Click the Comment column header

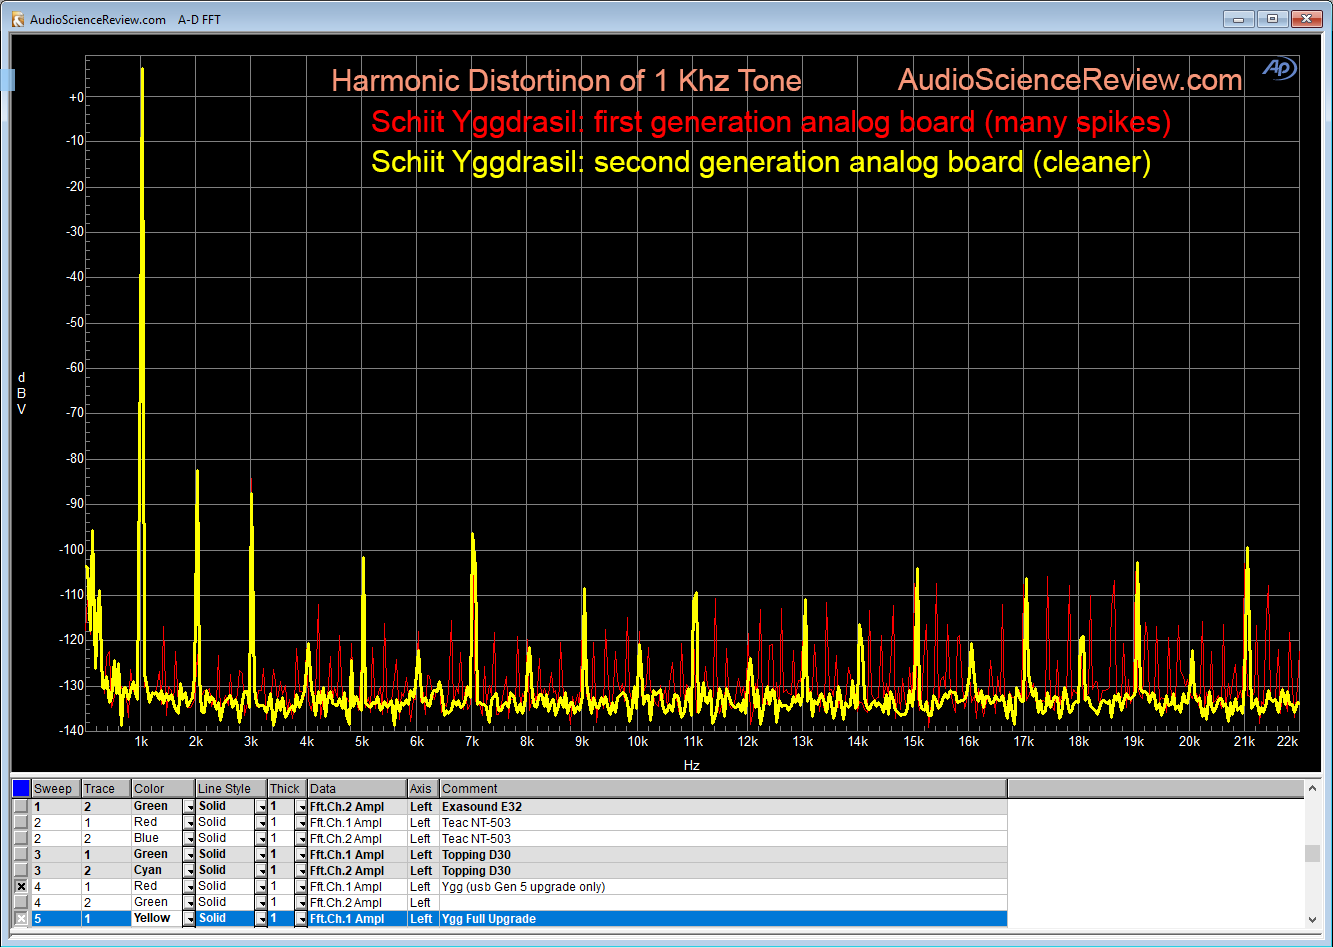tap(723, 789)
